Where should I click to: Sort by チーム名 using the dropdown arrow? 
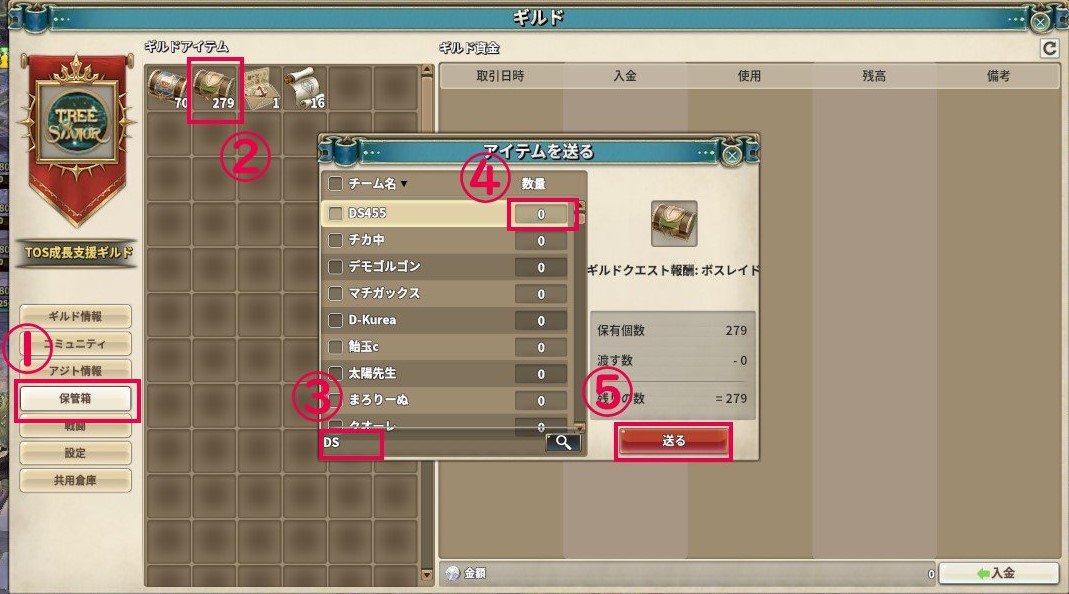click(404, 183)
